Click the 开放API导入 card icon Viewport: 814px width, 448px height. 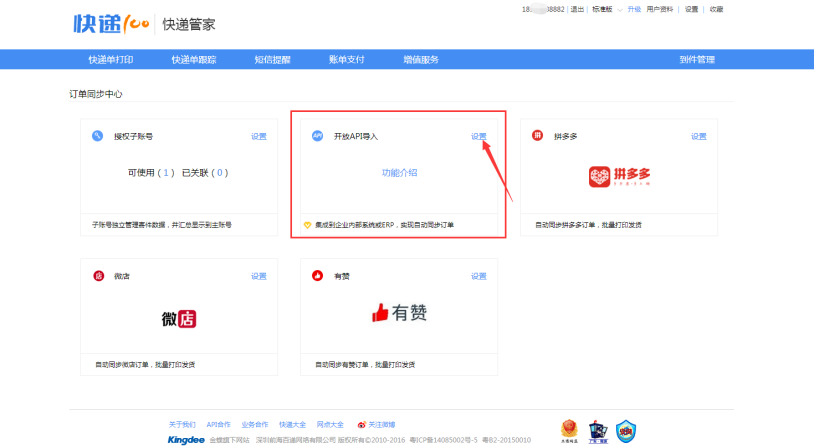tap(317, 136)
